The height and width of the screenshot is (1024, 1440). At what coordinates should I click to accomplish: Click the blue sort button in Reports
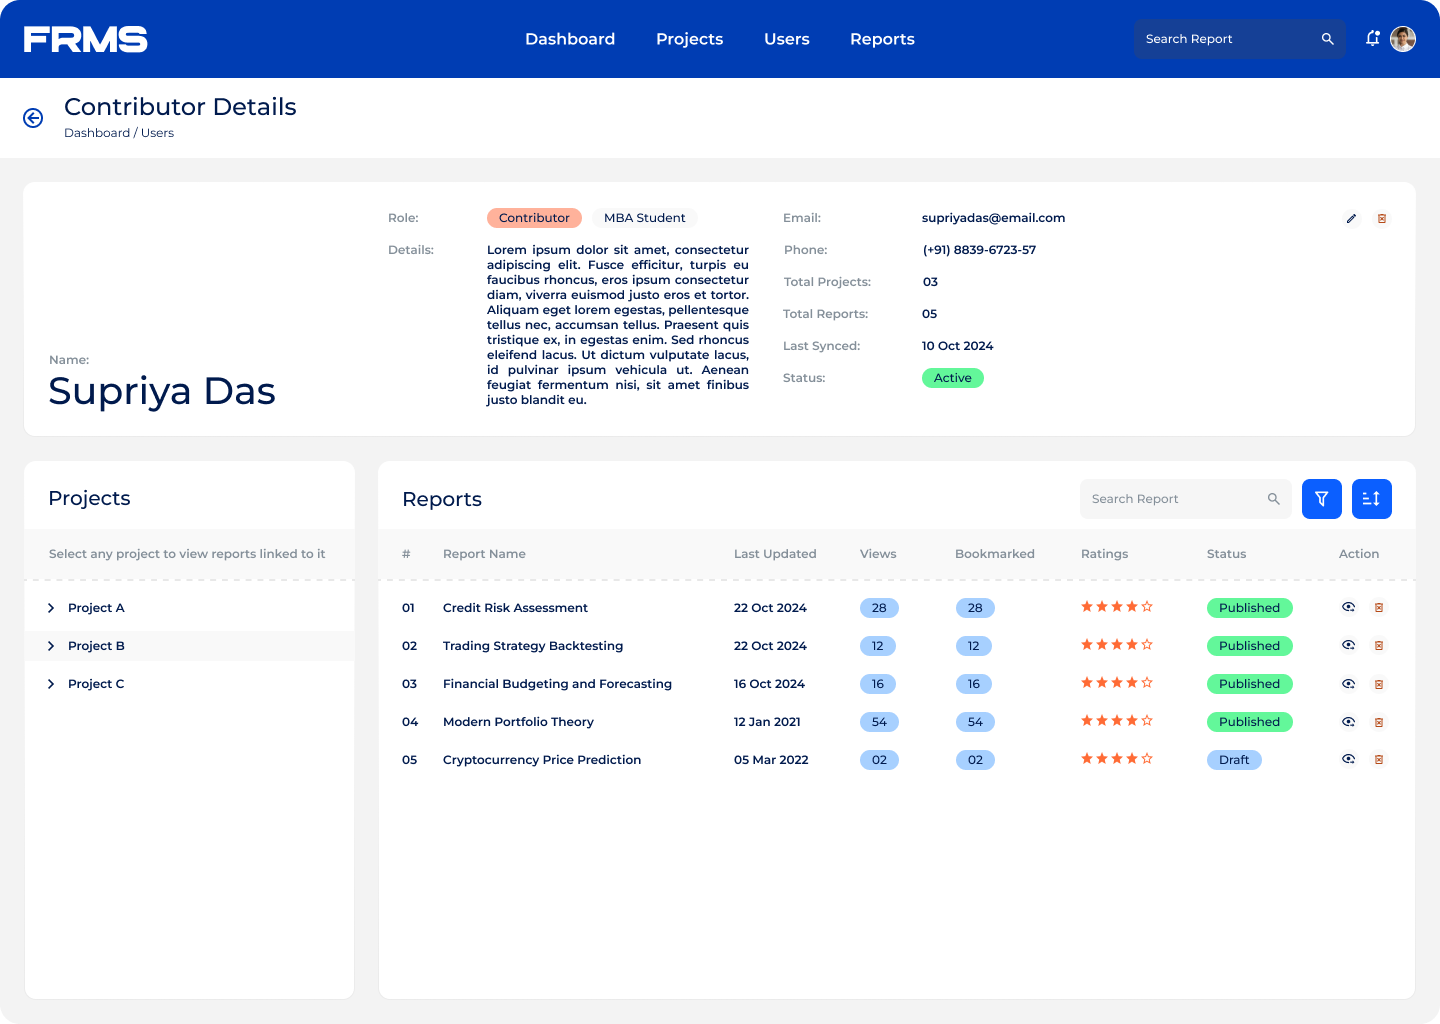(x=1371, y=499)
